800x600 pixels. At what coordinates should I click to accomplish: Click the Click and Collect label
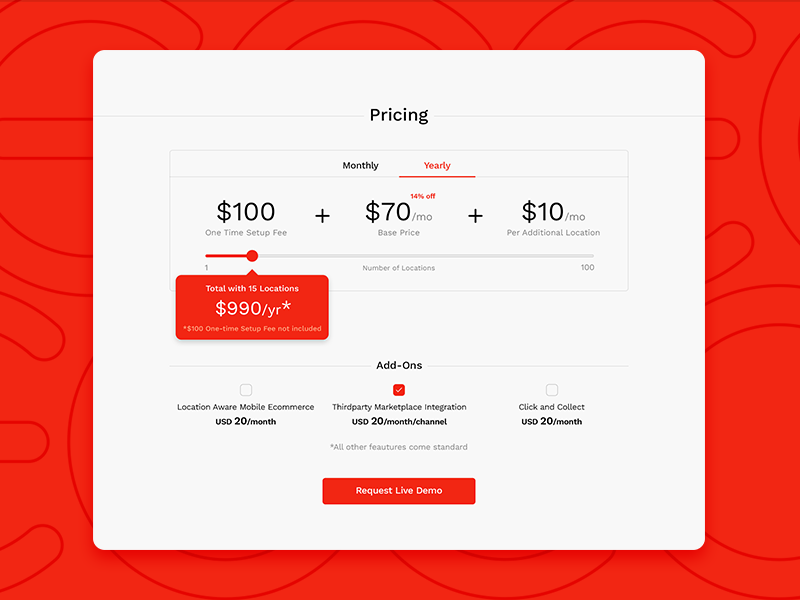coord(552,407)
